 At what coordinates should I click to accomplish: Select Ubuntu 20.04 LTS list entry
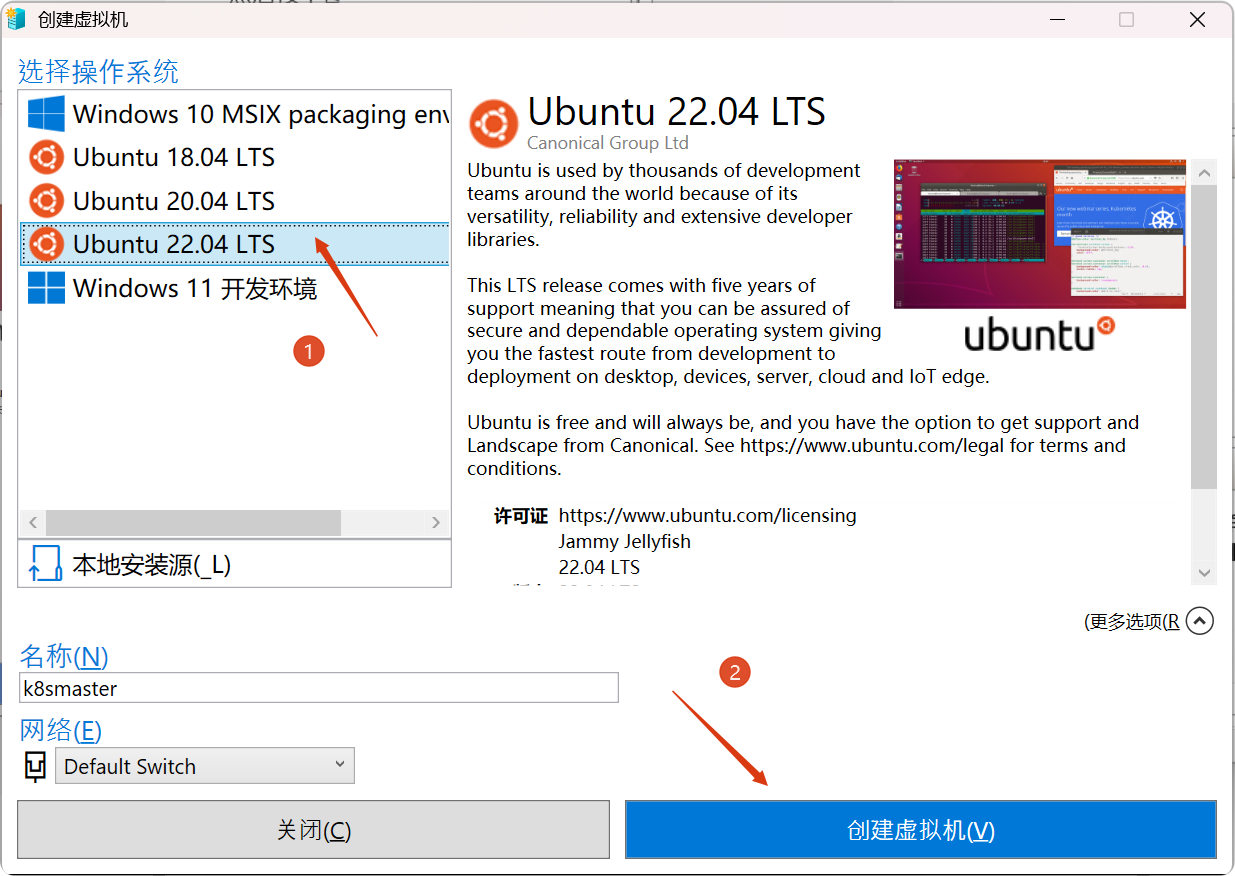(235, 200)
